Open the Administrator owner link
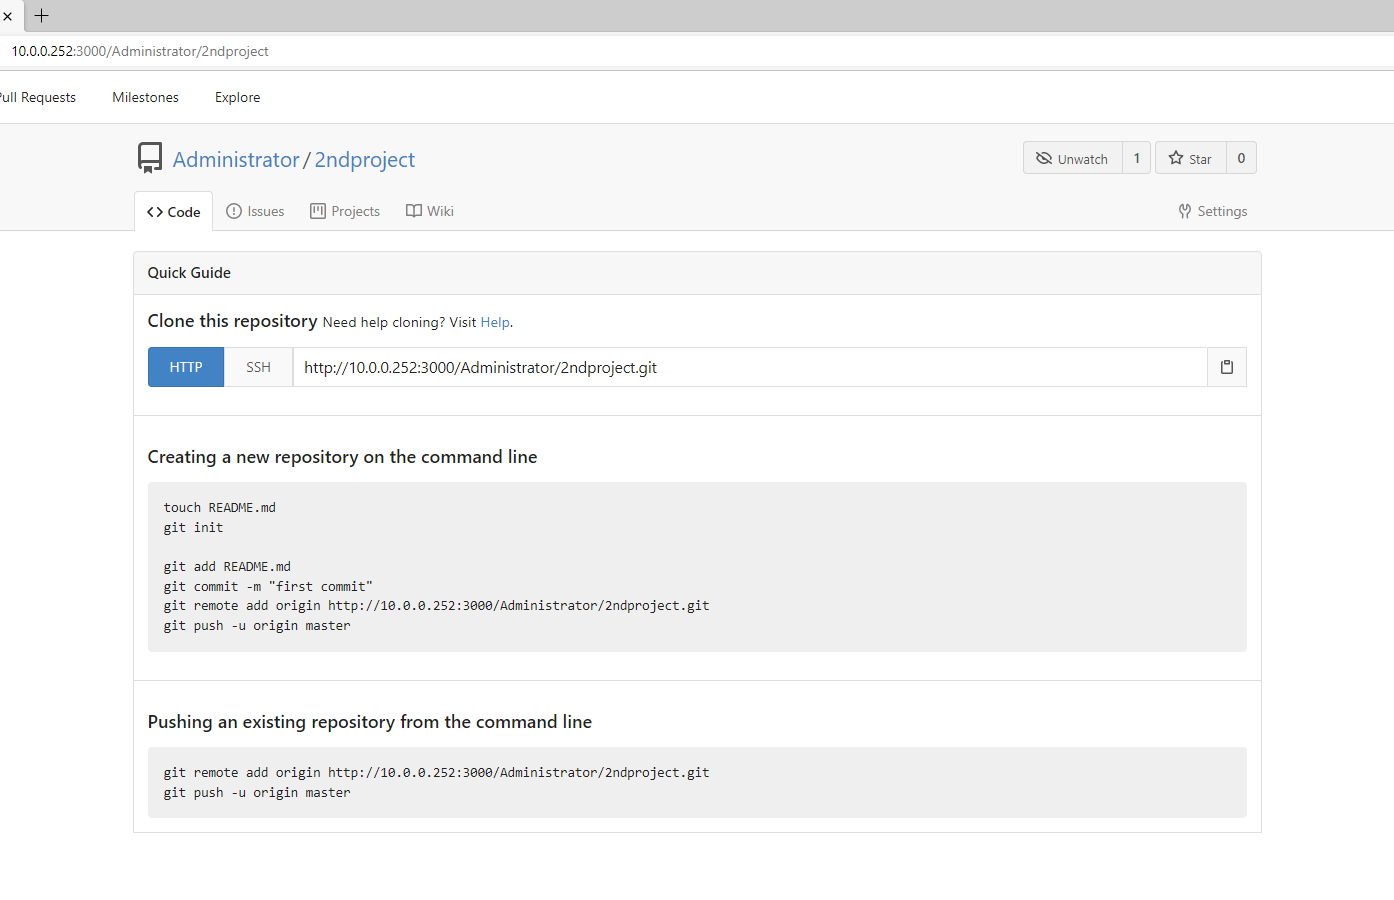 pos(236,160)
